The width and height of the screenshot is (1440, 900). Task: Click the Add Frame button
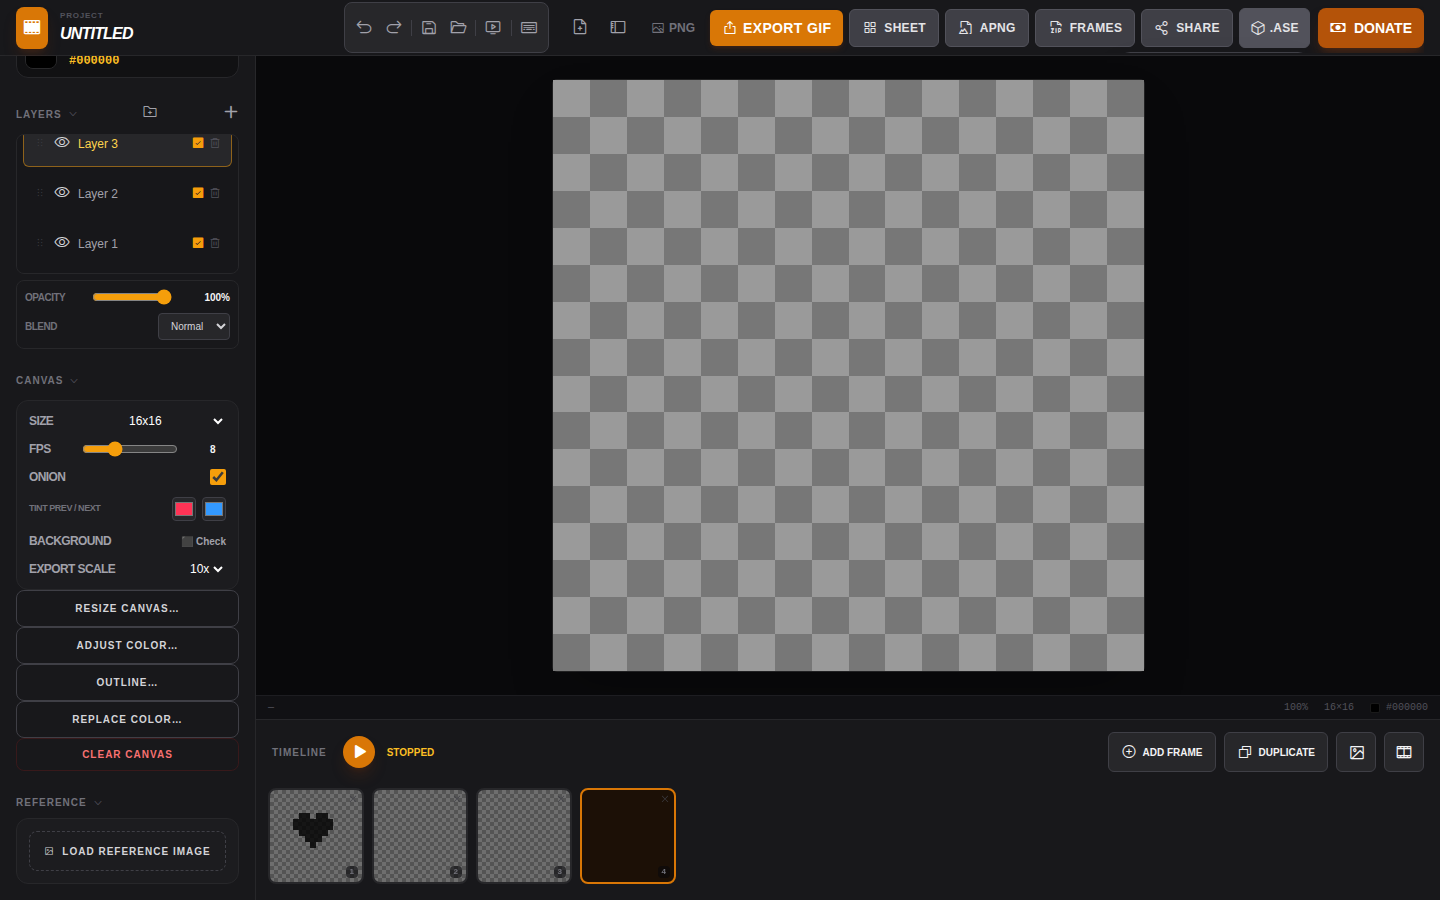[x=1162, y=752]
